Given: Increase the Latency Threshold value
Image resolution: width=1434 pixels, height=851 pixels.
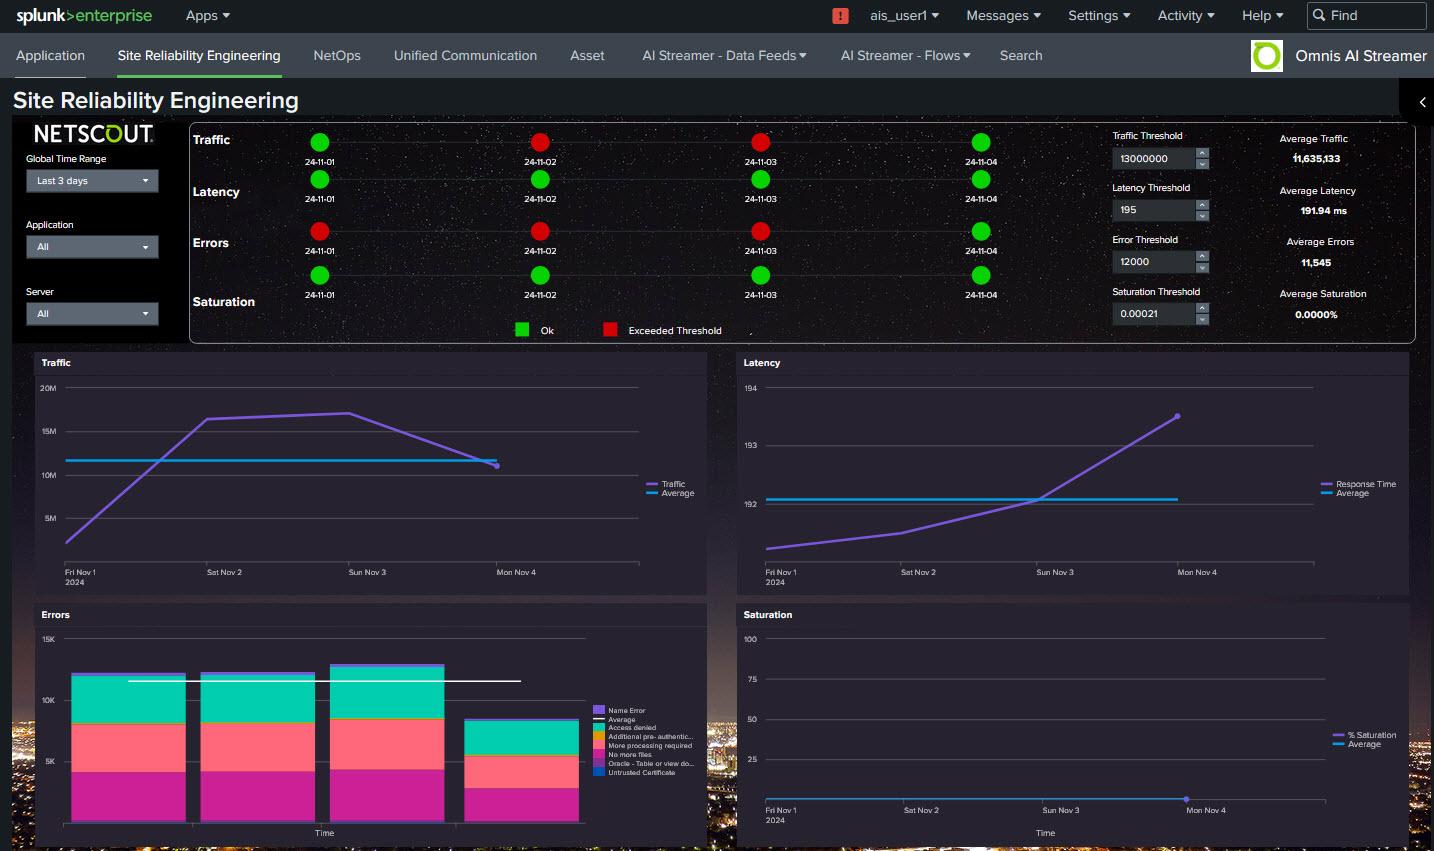Looking at the screenshot, I should tap(1202, 206).
